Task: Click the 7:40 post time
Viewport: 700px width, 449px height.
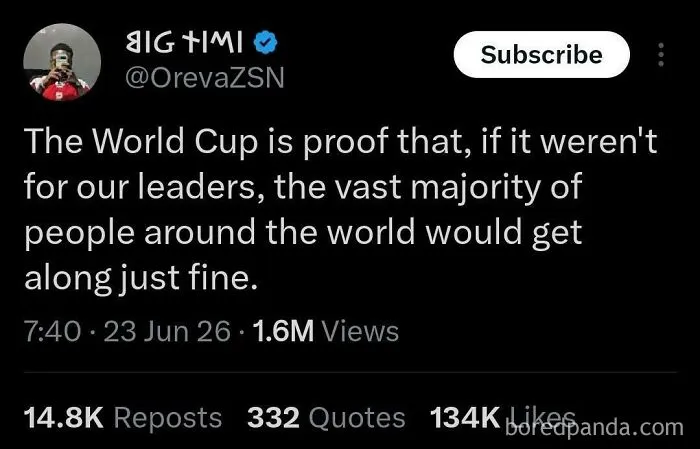Action: 53,332
